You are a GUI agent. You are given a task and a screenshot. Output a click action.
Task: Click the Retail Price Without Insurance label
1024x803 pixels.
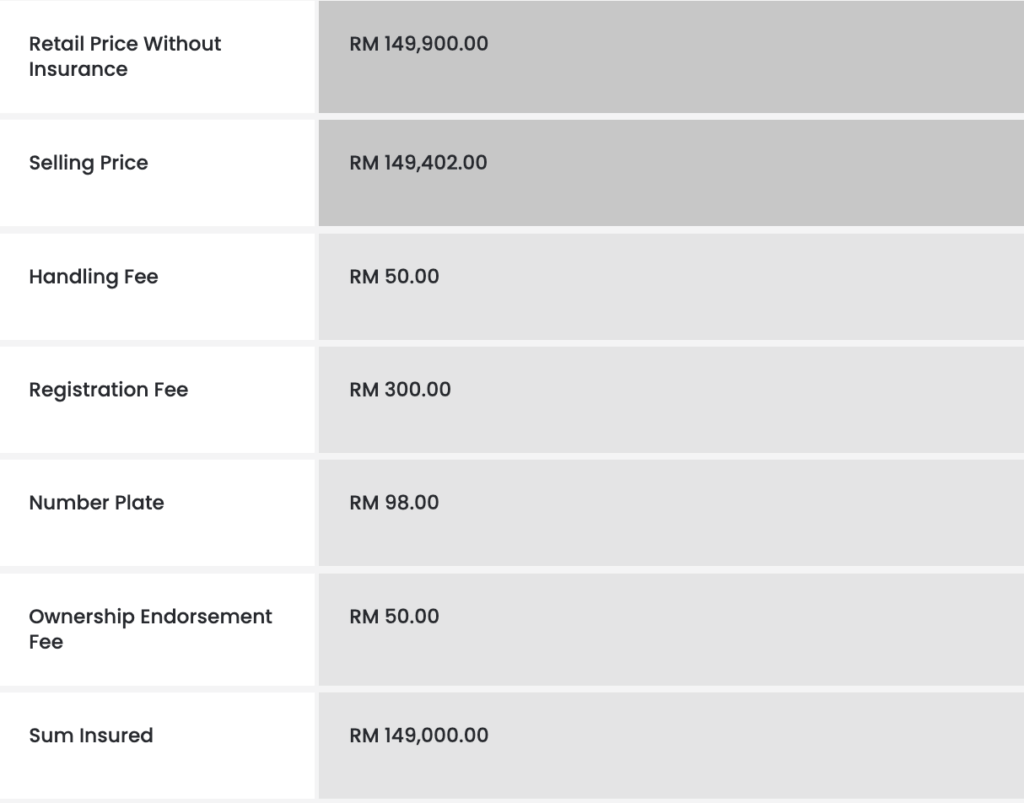point(125,56)
